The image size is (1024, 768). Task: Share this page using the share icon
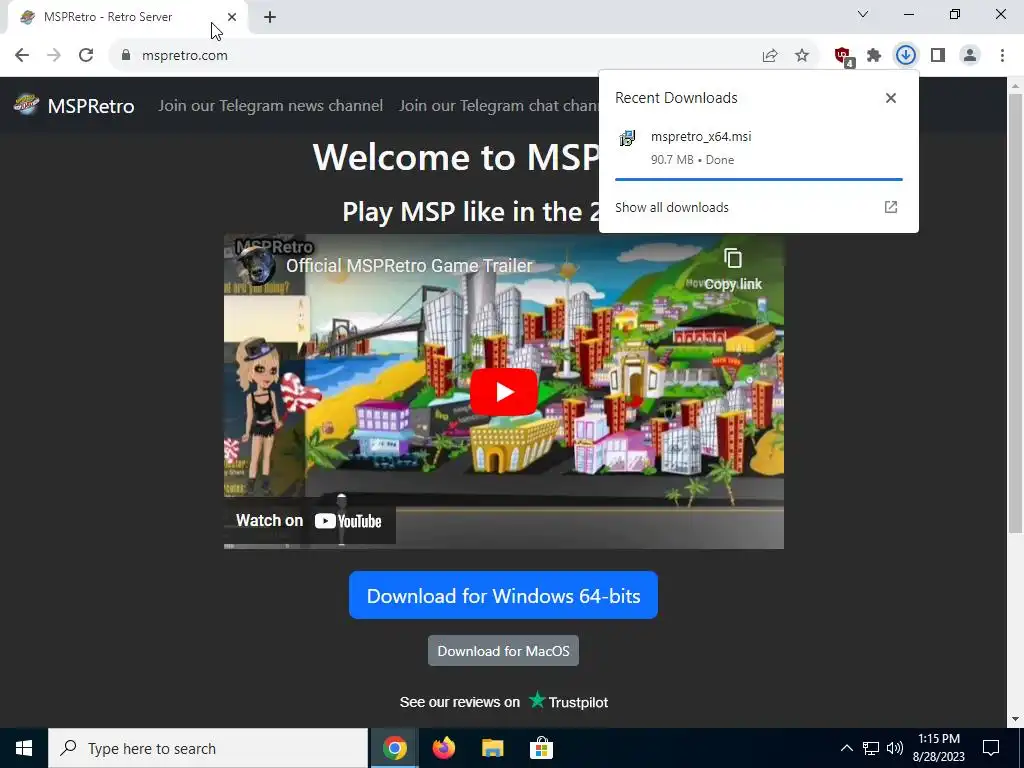click(x=770, y=56)
